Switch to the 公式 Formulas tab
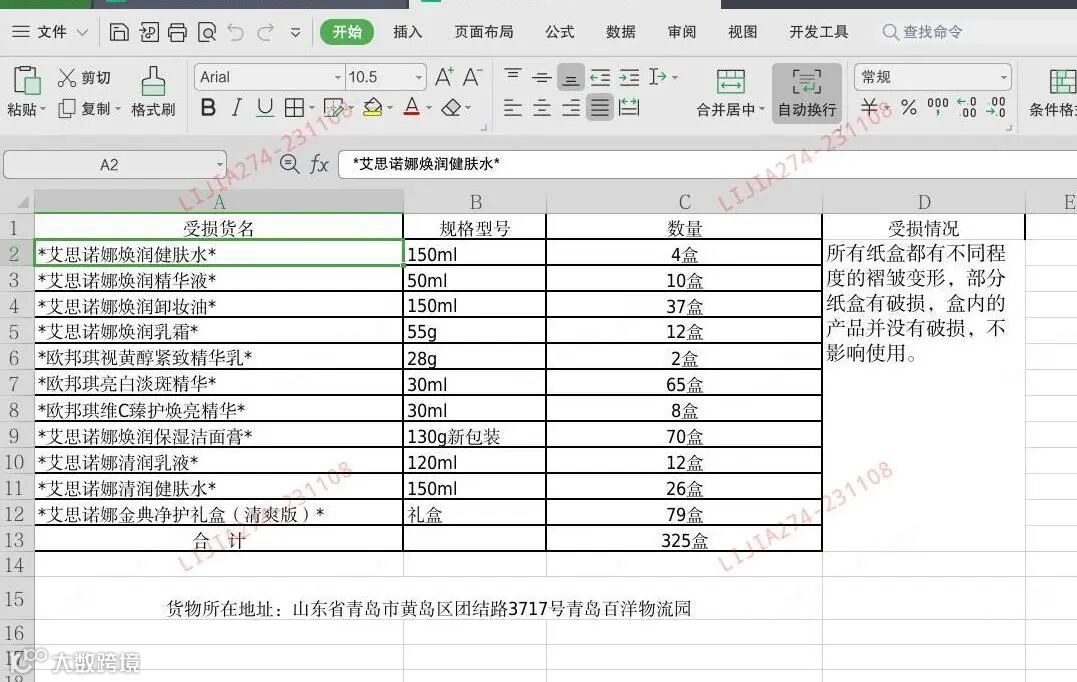 click(559, 32)
